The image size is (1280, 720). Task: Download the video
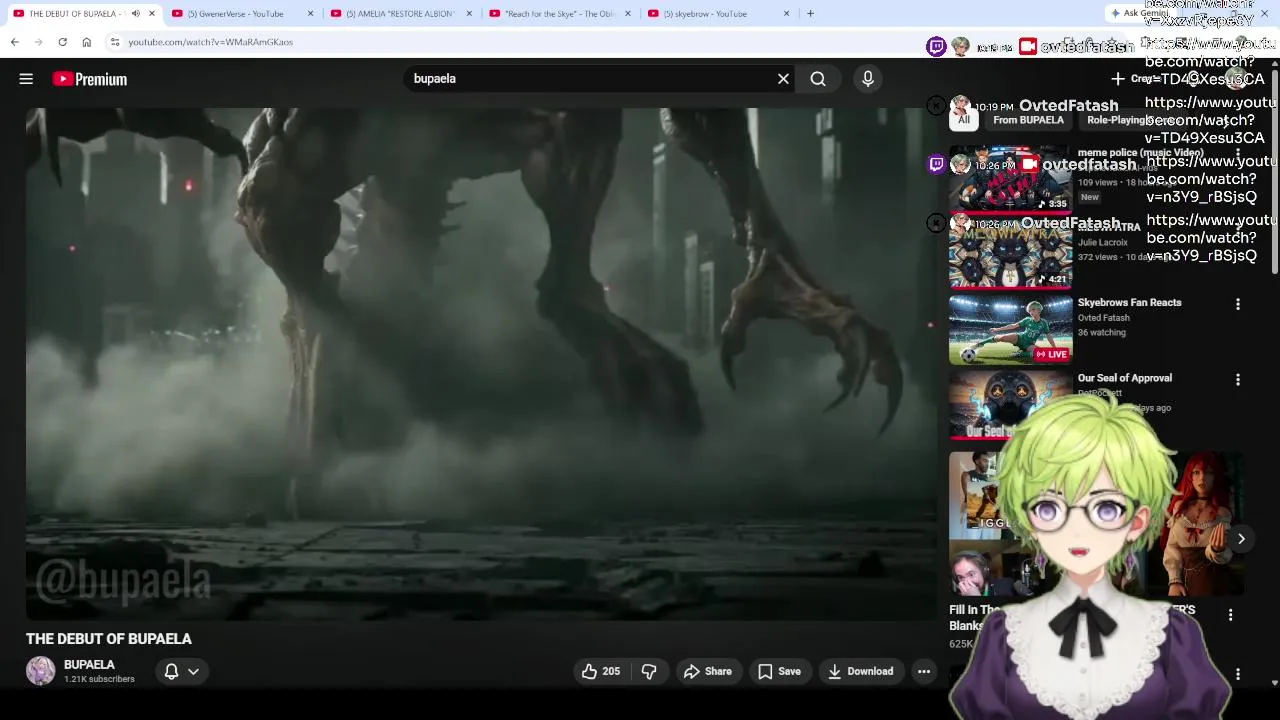[x=860, y=671]
